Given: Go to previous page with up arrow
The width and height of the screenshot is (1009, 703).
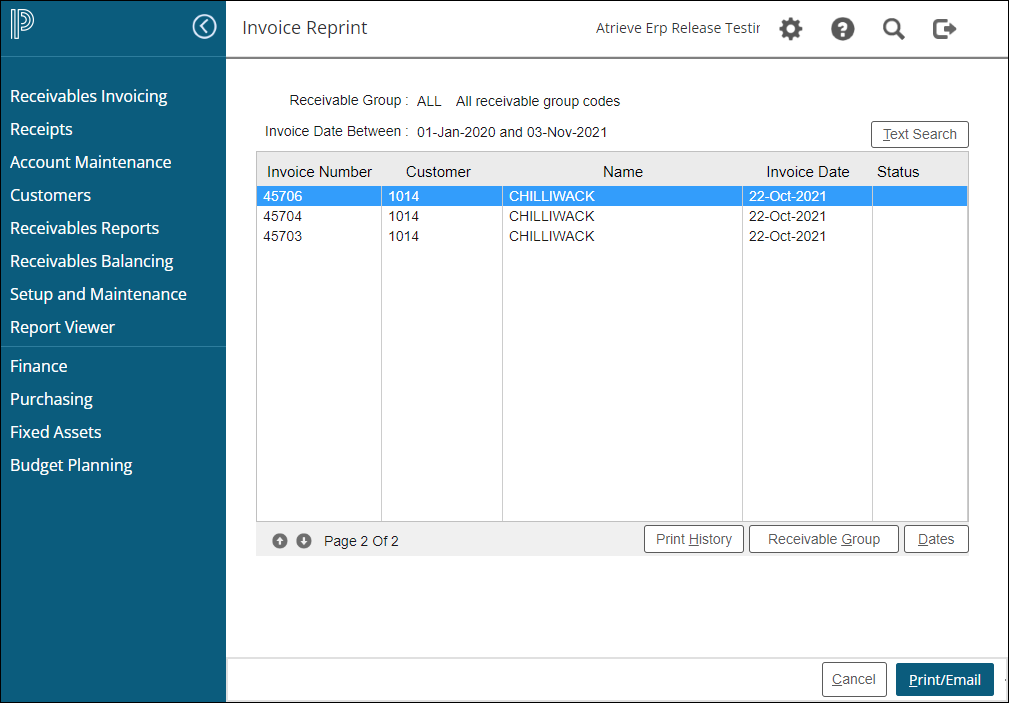Looking at the screenshot, I should click(280, 541).
